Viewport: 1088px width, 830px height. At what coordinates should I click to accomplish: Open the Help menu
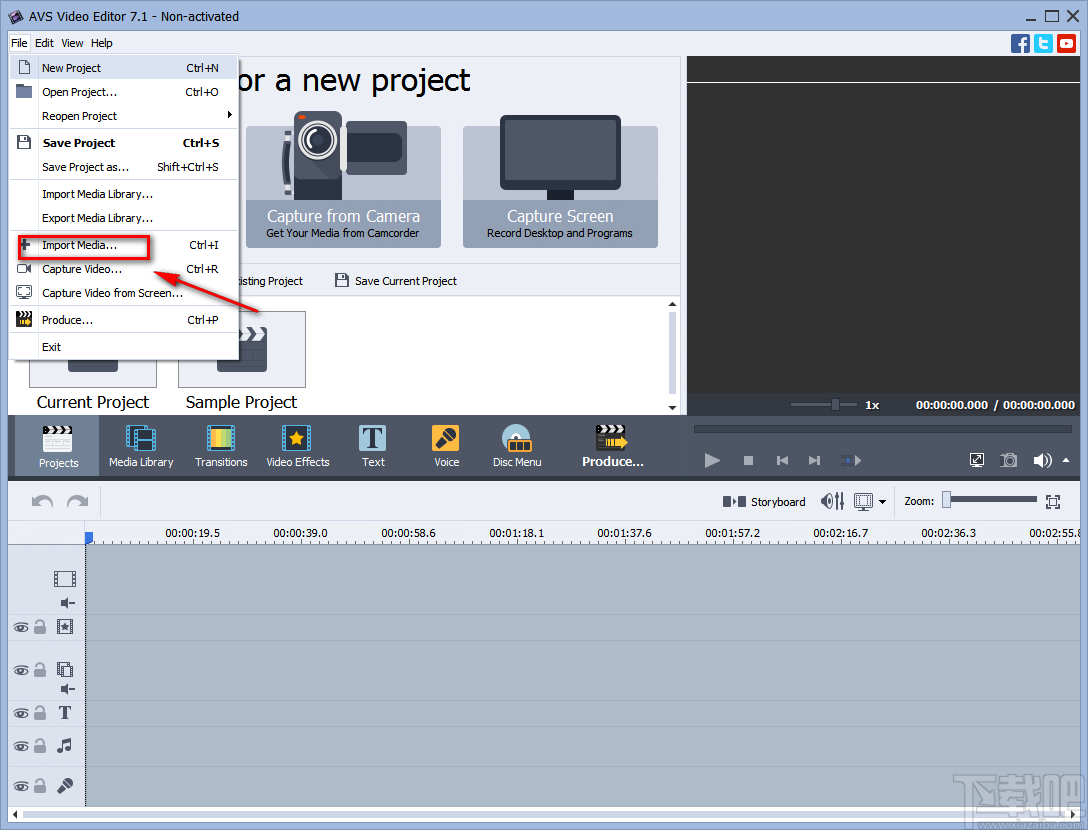pos(101,43)
